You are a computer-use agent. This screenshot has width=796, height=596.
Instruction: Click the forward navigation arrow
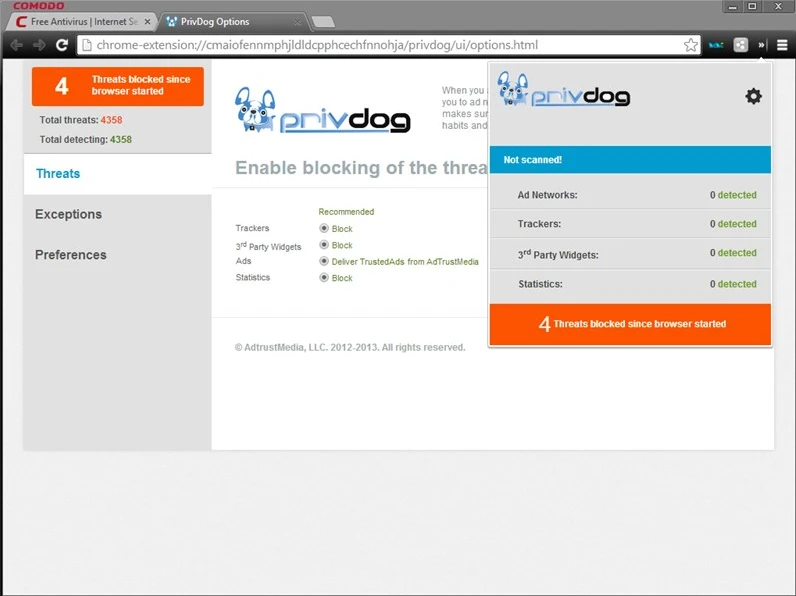pos(39,45)
